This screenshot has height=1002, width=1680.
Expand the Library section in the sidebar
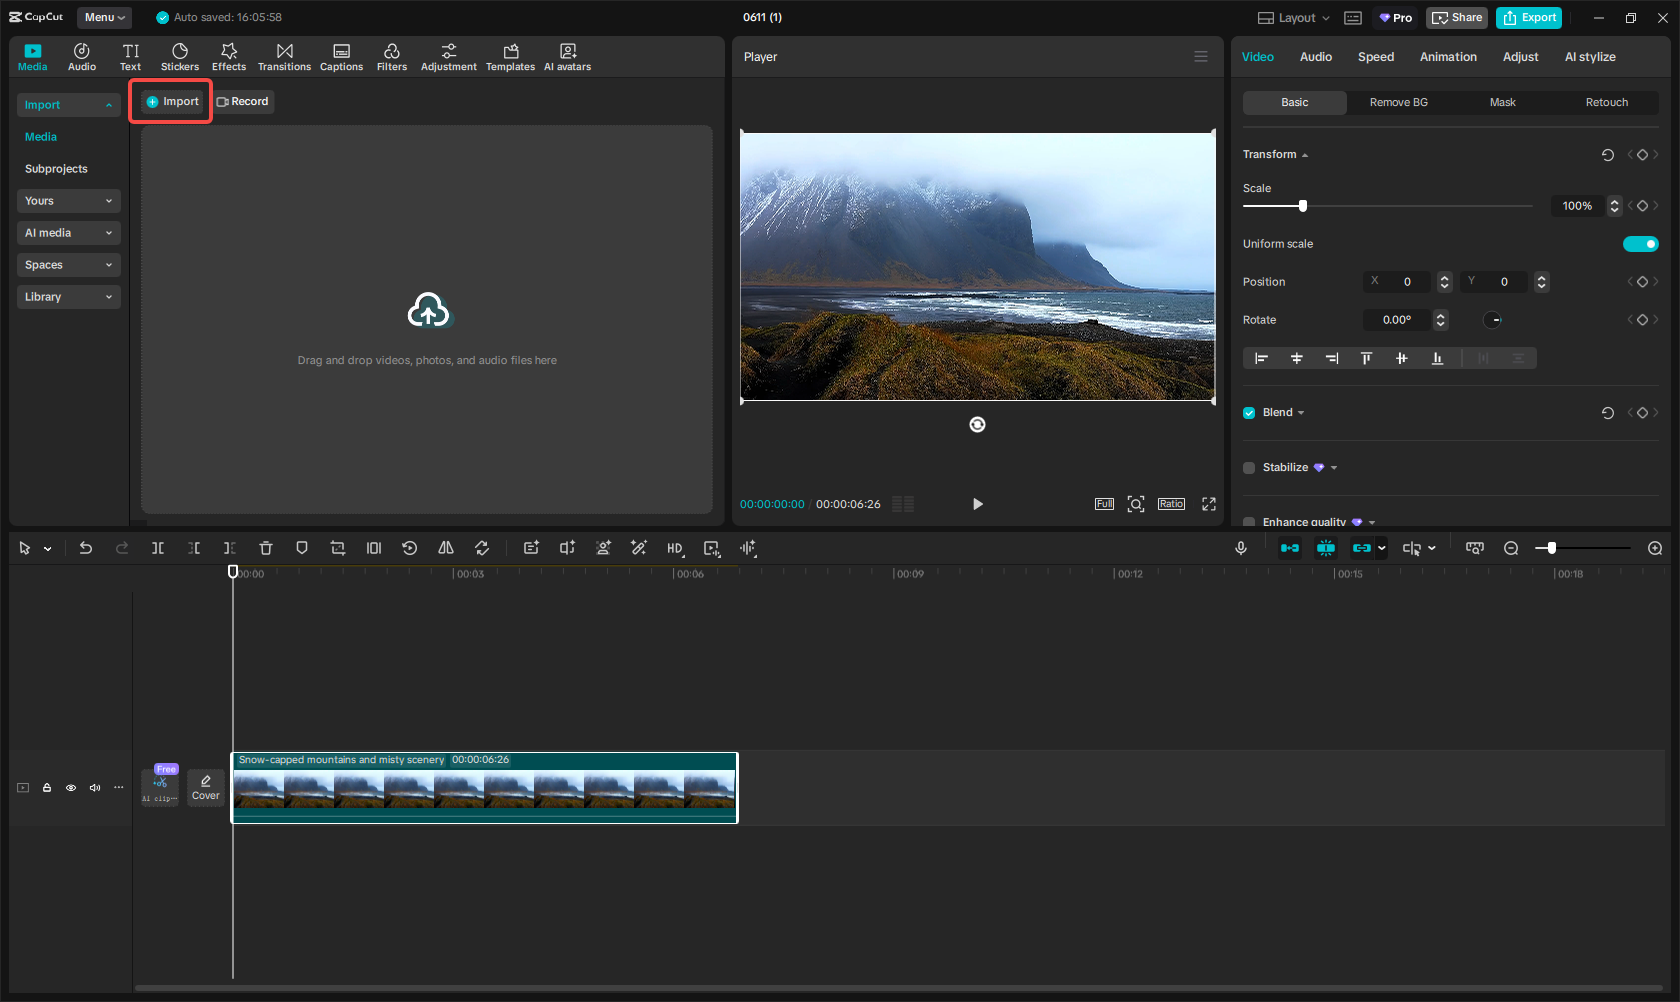coord(68,297)
